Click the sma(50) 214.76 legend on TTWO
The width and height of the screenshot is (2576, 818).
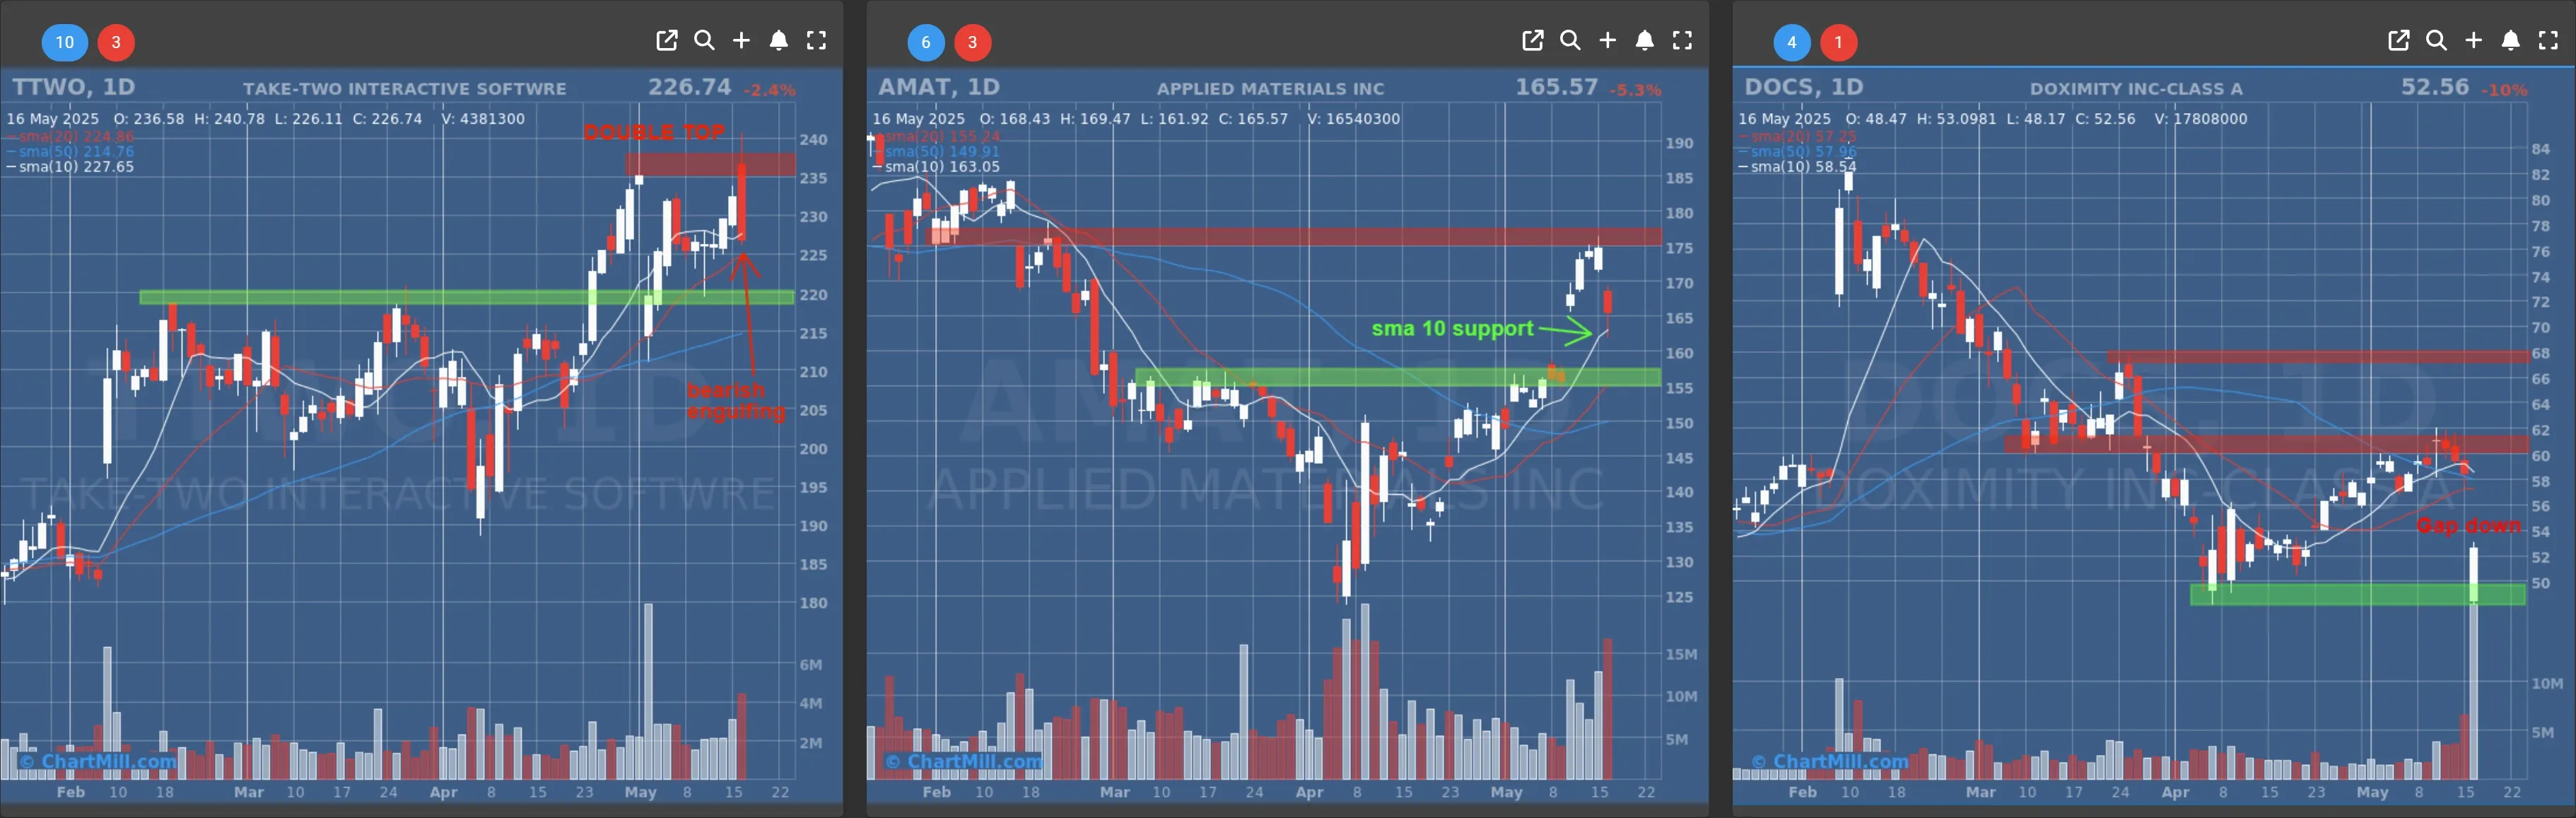click(70, 152)
